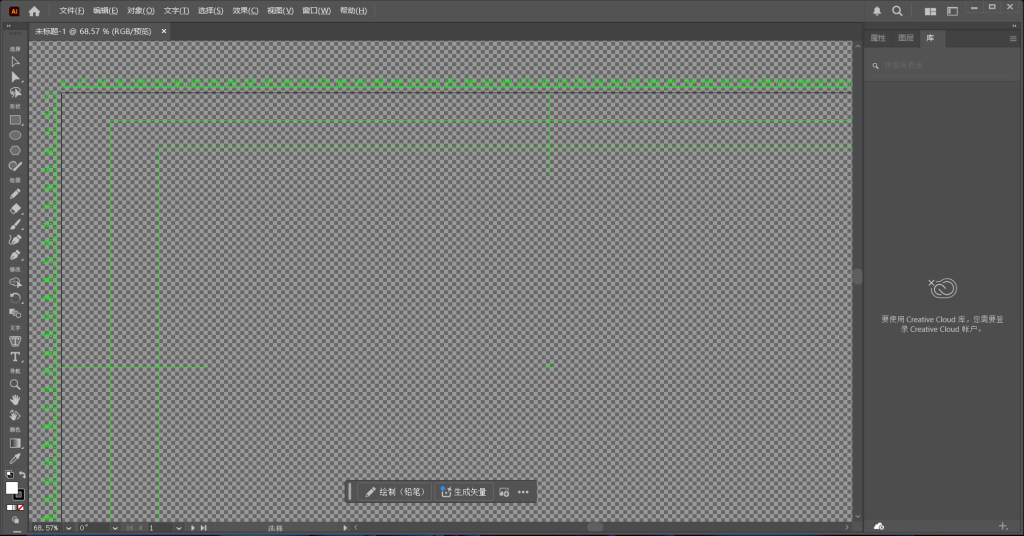Open the Home screen icon

click(35, 11)
